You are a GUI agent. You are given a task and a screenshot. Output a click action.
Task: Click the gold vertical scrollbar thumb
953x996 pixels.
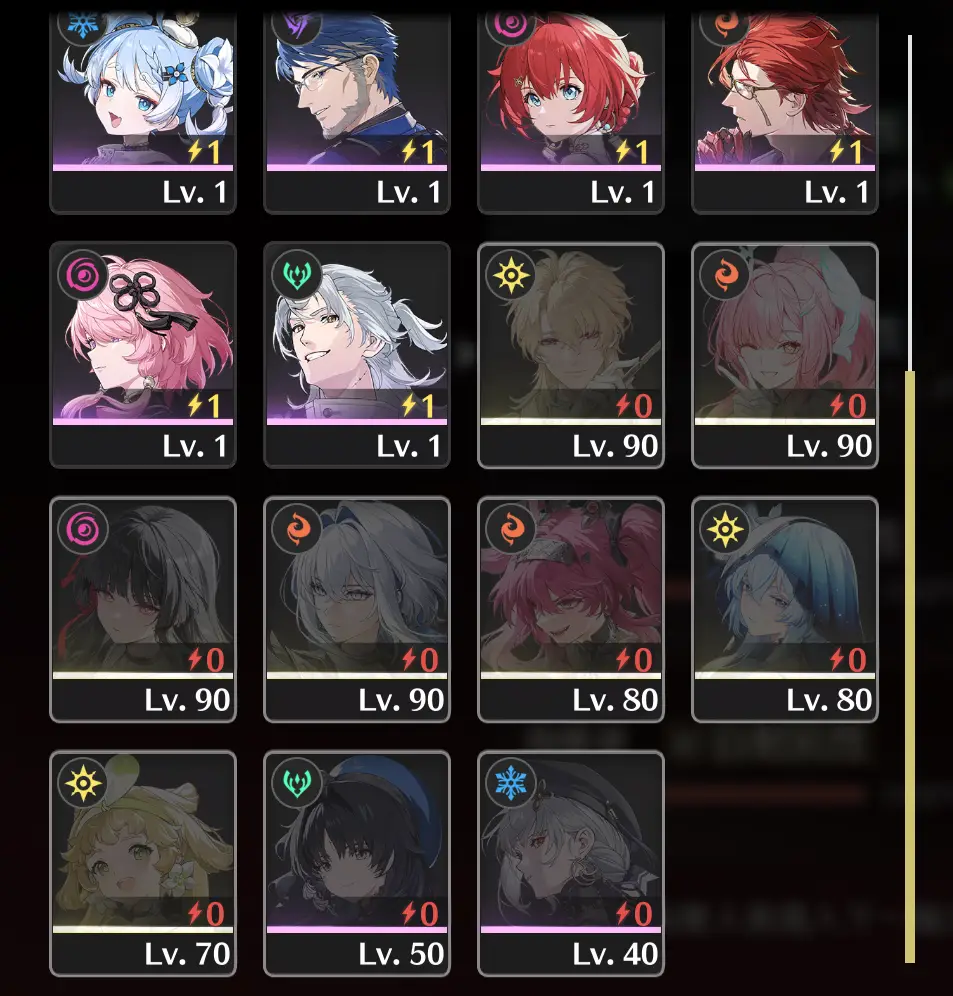coord(910,667)
